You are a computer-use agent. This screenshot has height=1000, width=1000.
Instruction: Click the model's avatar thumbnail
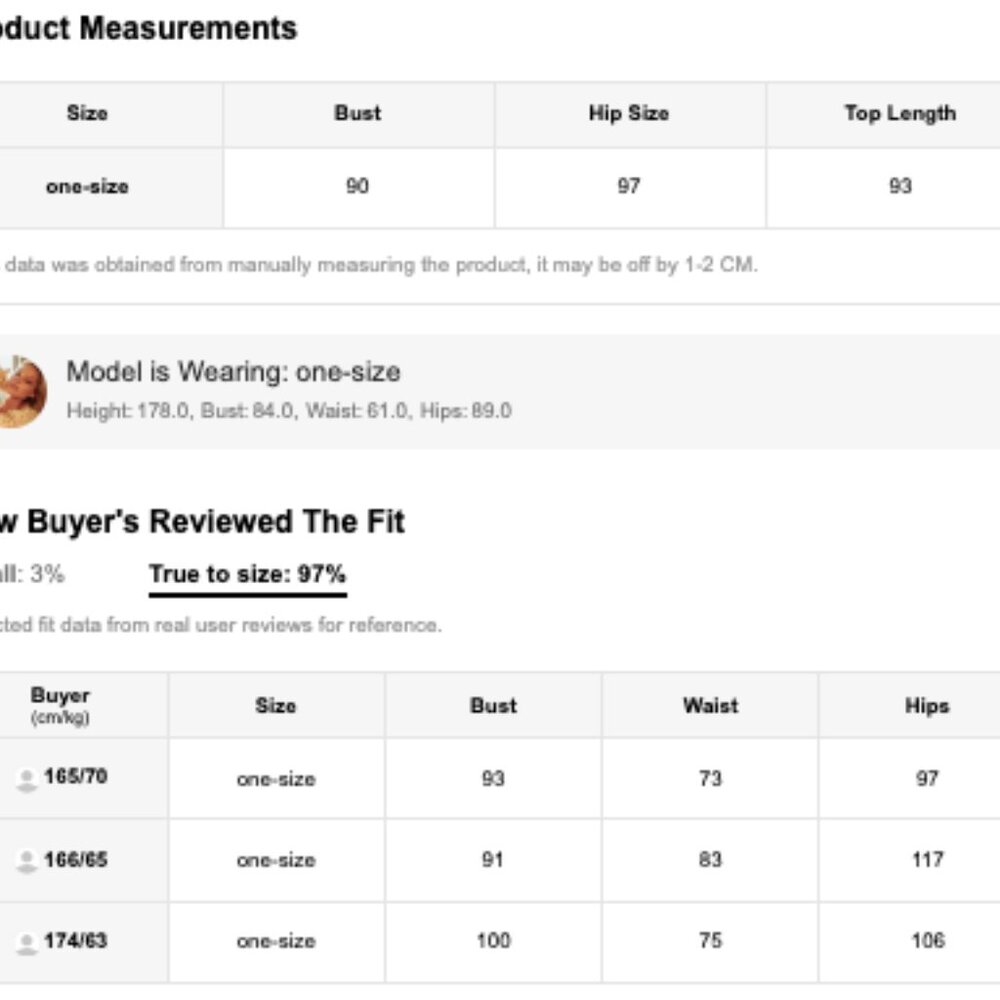pos(22,392)
